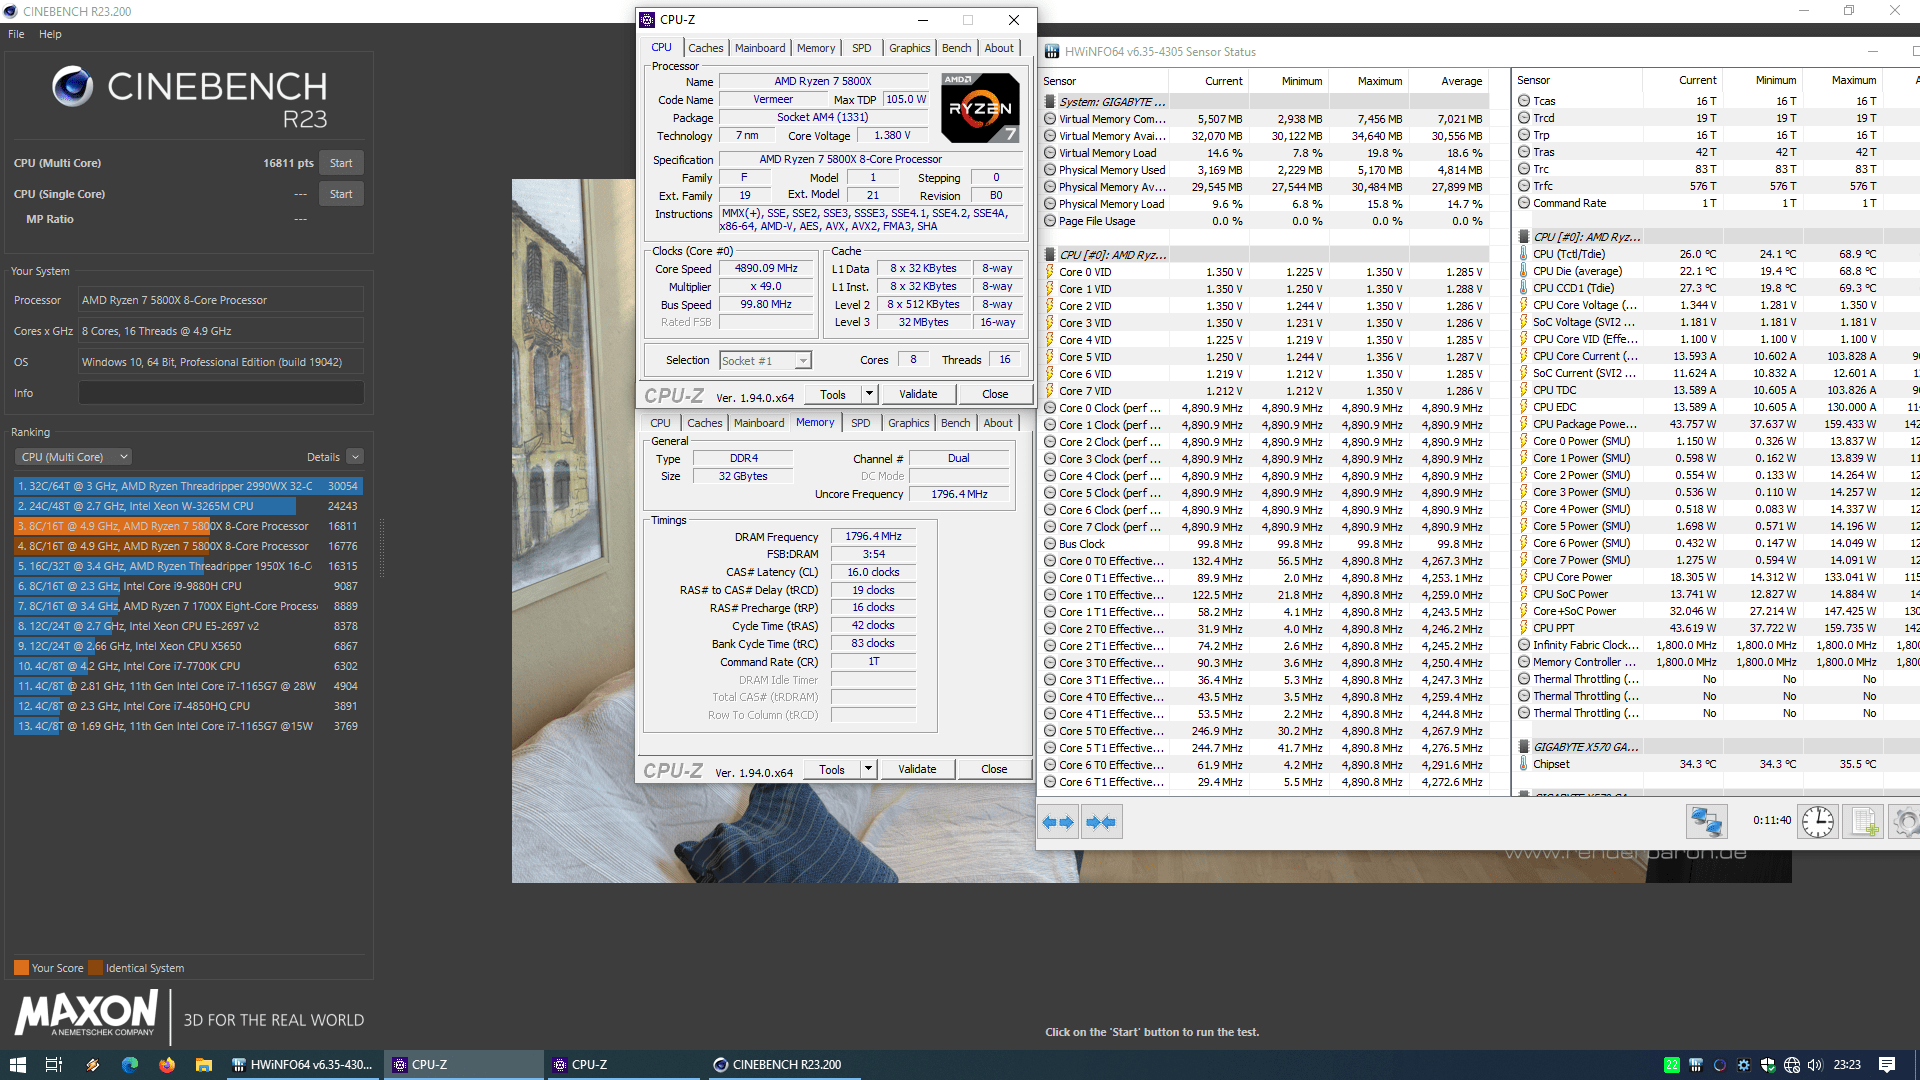Click HWiNFO clock reset timer icon
Viewport: 1920px width, 1080px height.
(1817, 822)
